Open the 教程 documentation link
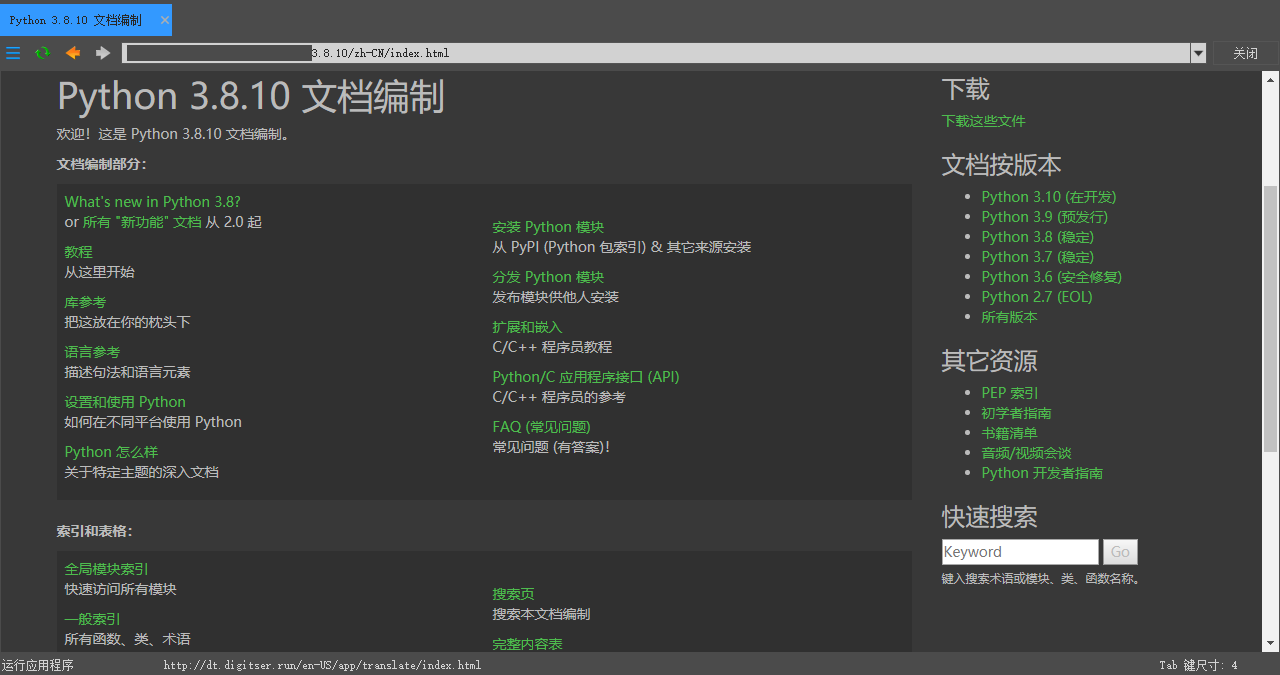Viewport: 1280px width, 675px height. pos(78,251)
